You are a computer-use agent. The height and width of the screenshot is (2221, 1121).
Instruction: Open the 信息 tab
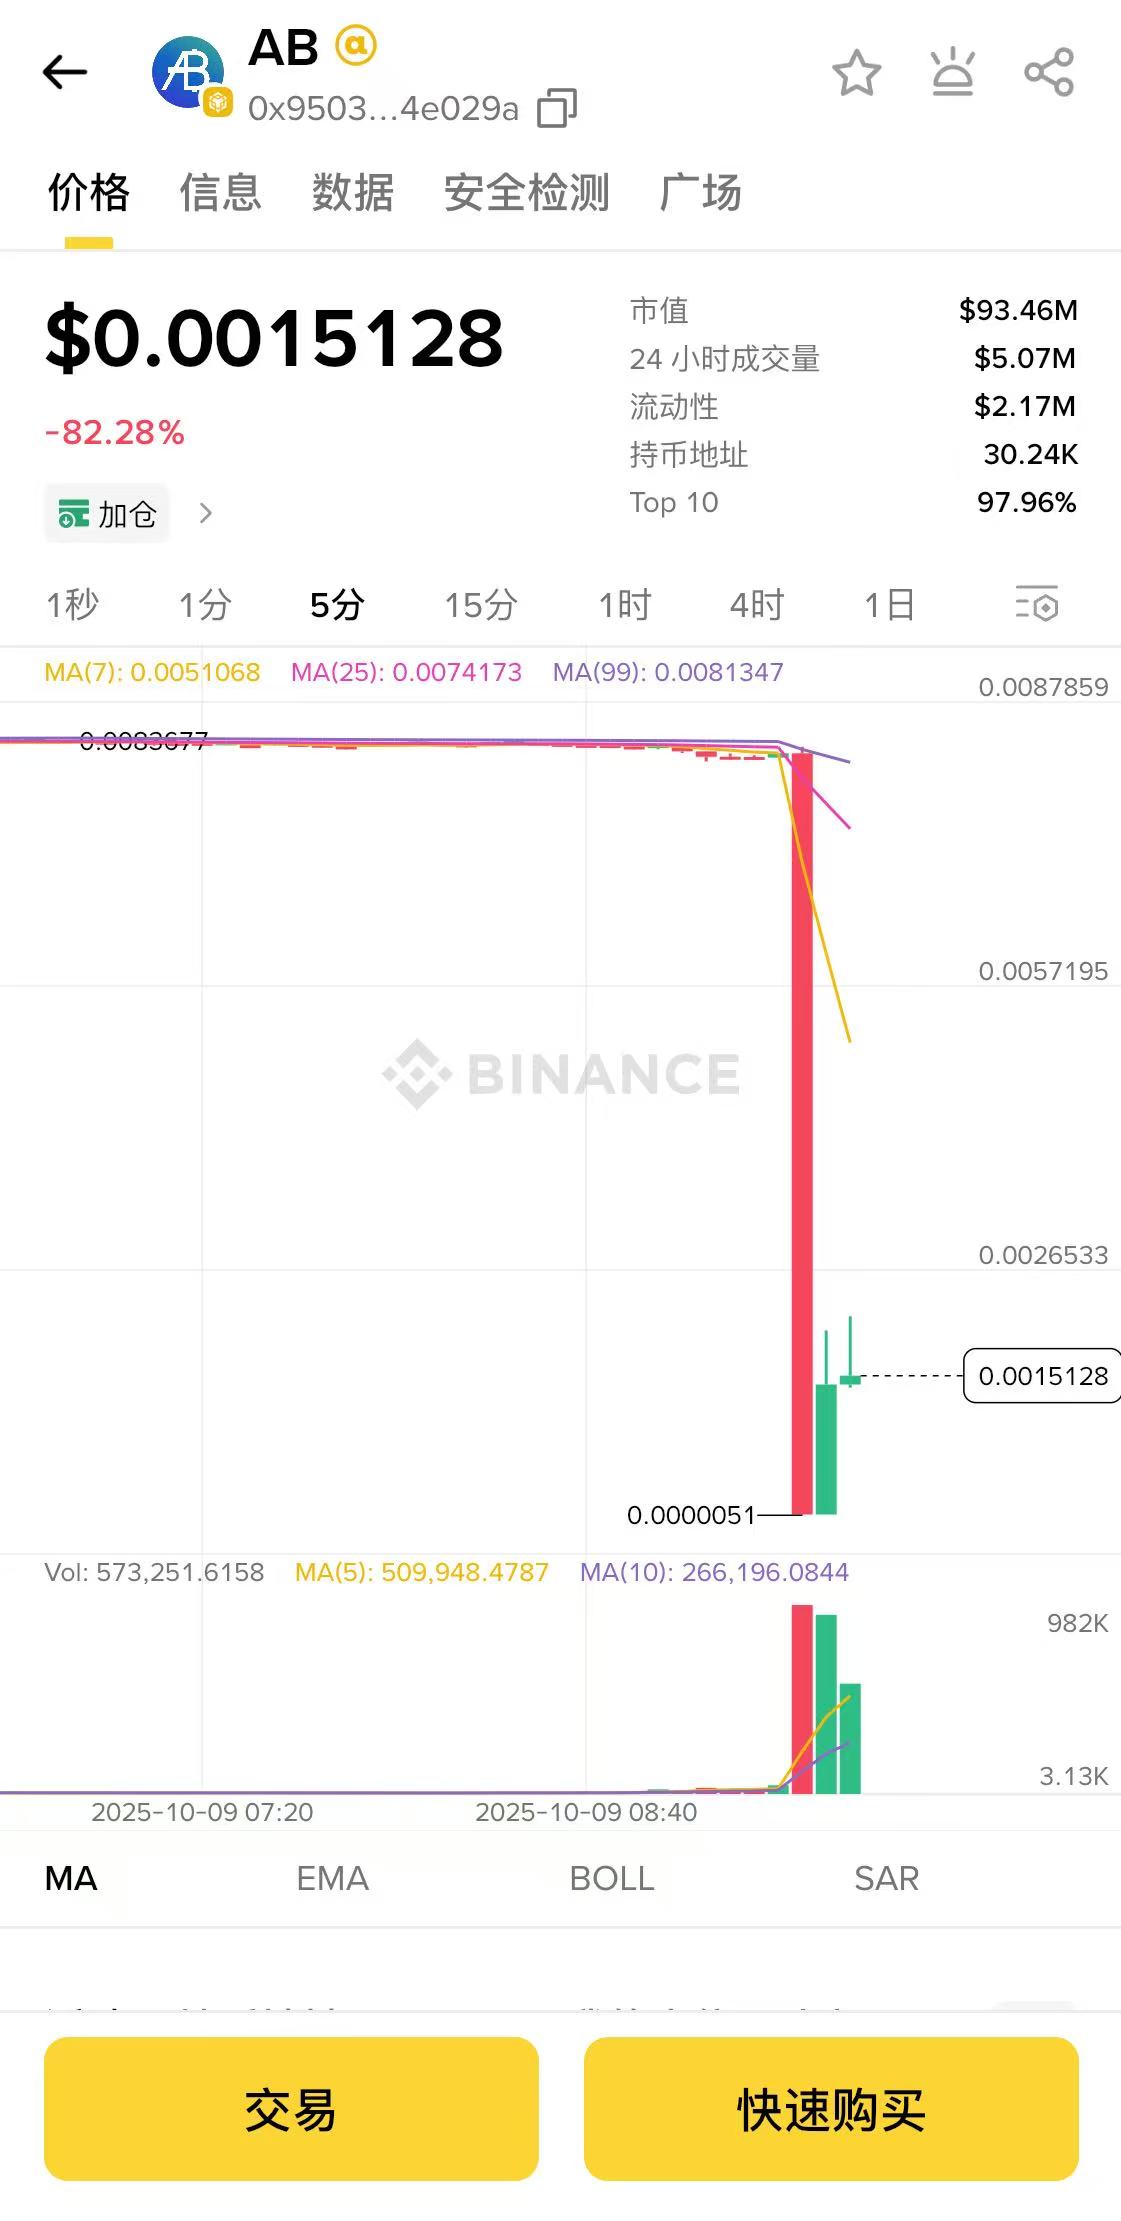pyautogui.click(x=220, y=192)
